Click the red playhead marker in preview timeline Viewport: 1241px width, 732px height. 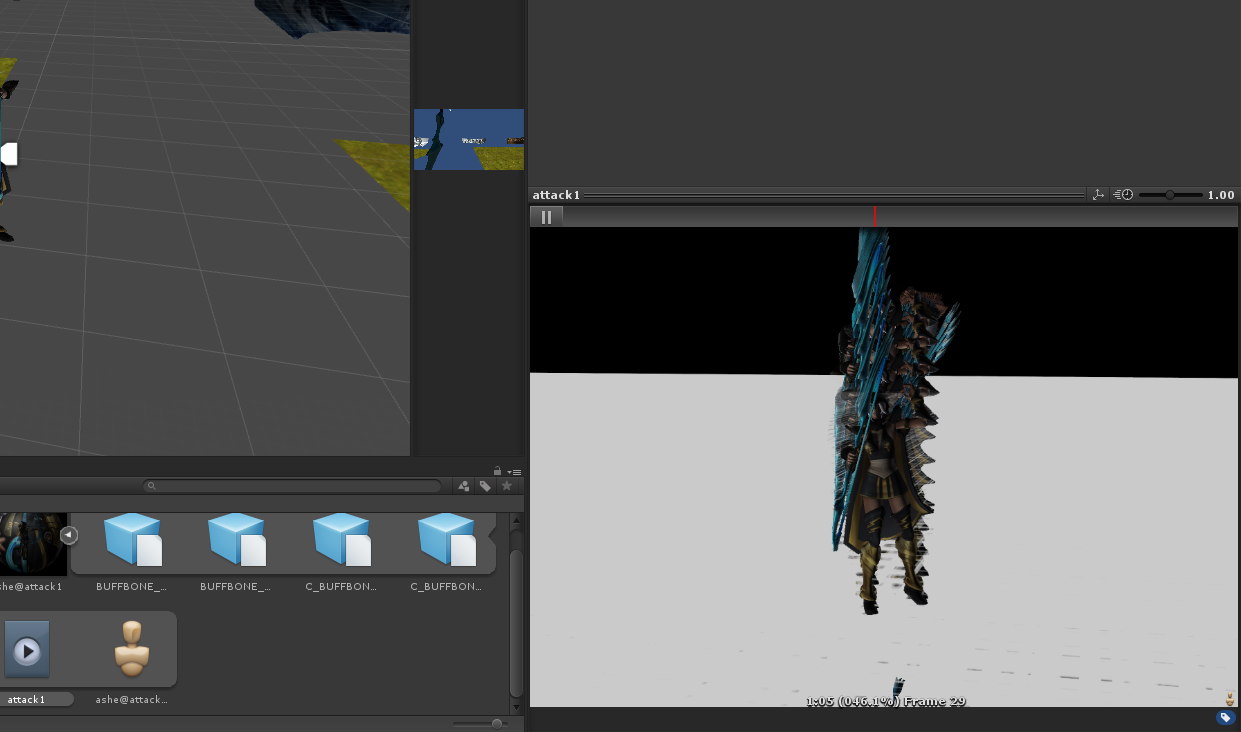(875, 216)
